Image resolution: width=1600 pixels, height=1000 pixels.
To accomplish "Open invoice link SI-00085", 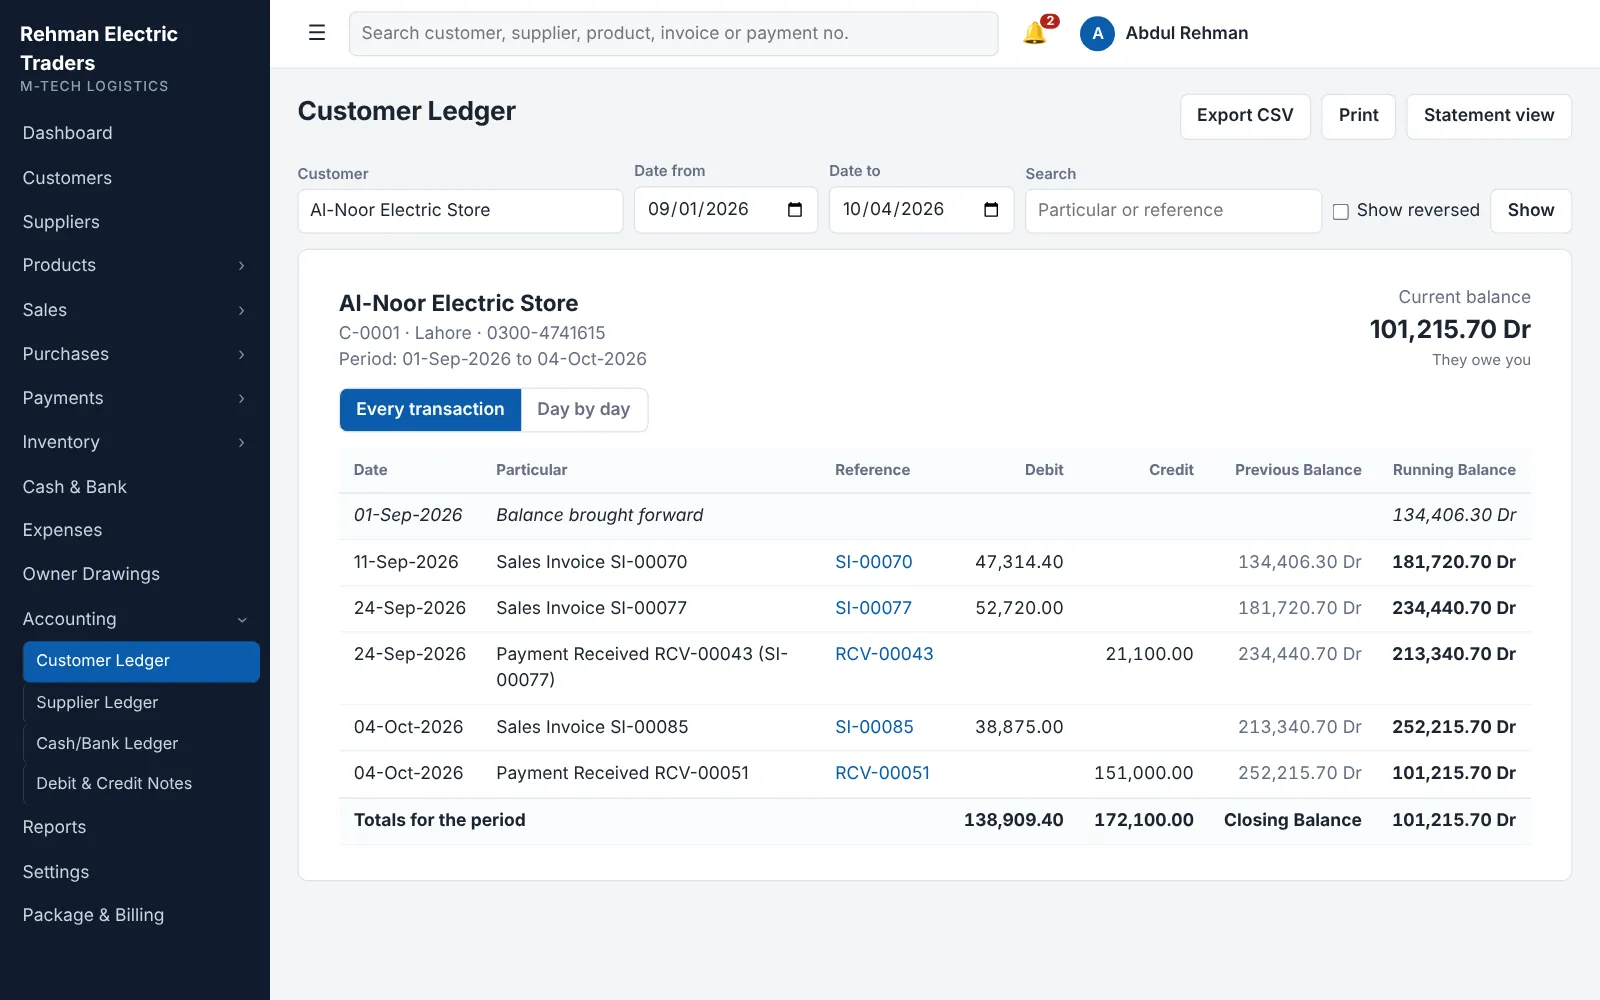I will coord(874,727).
